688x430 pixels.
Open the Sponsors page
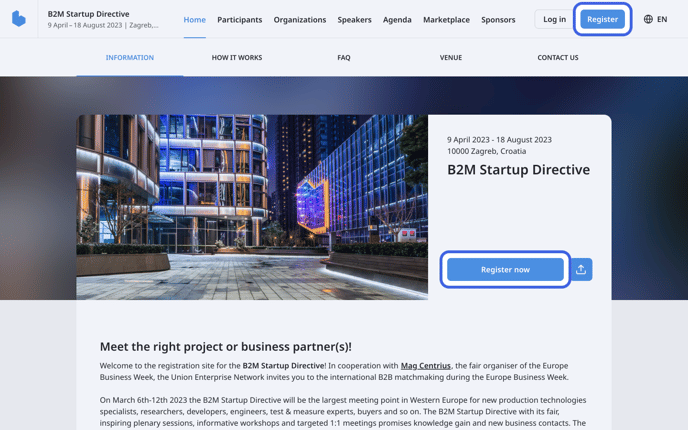pos(498,20)
